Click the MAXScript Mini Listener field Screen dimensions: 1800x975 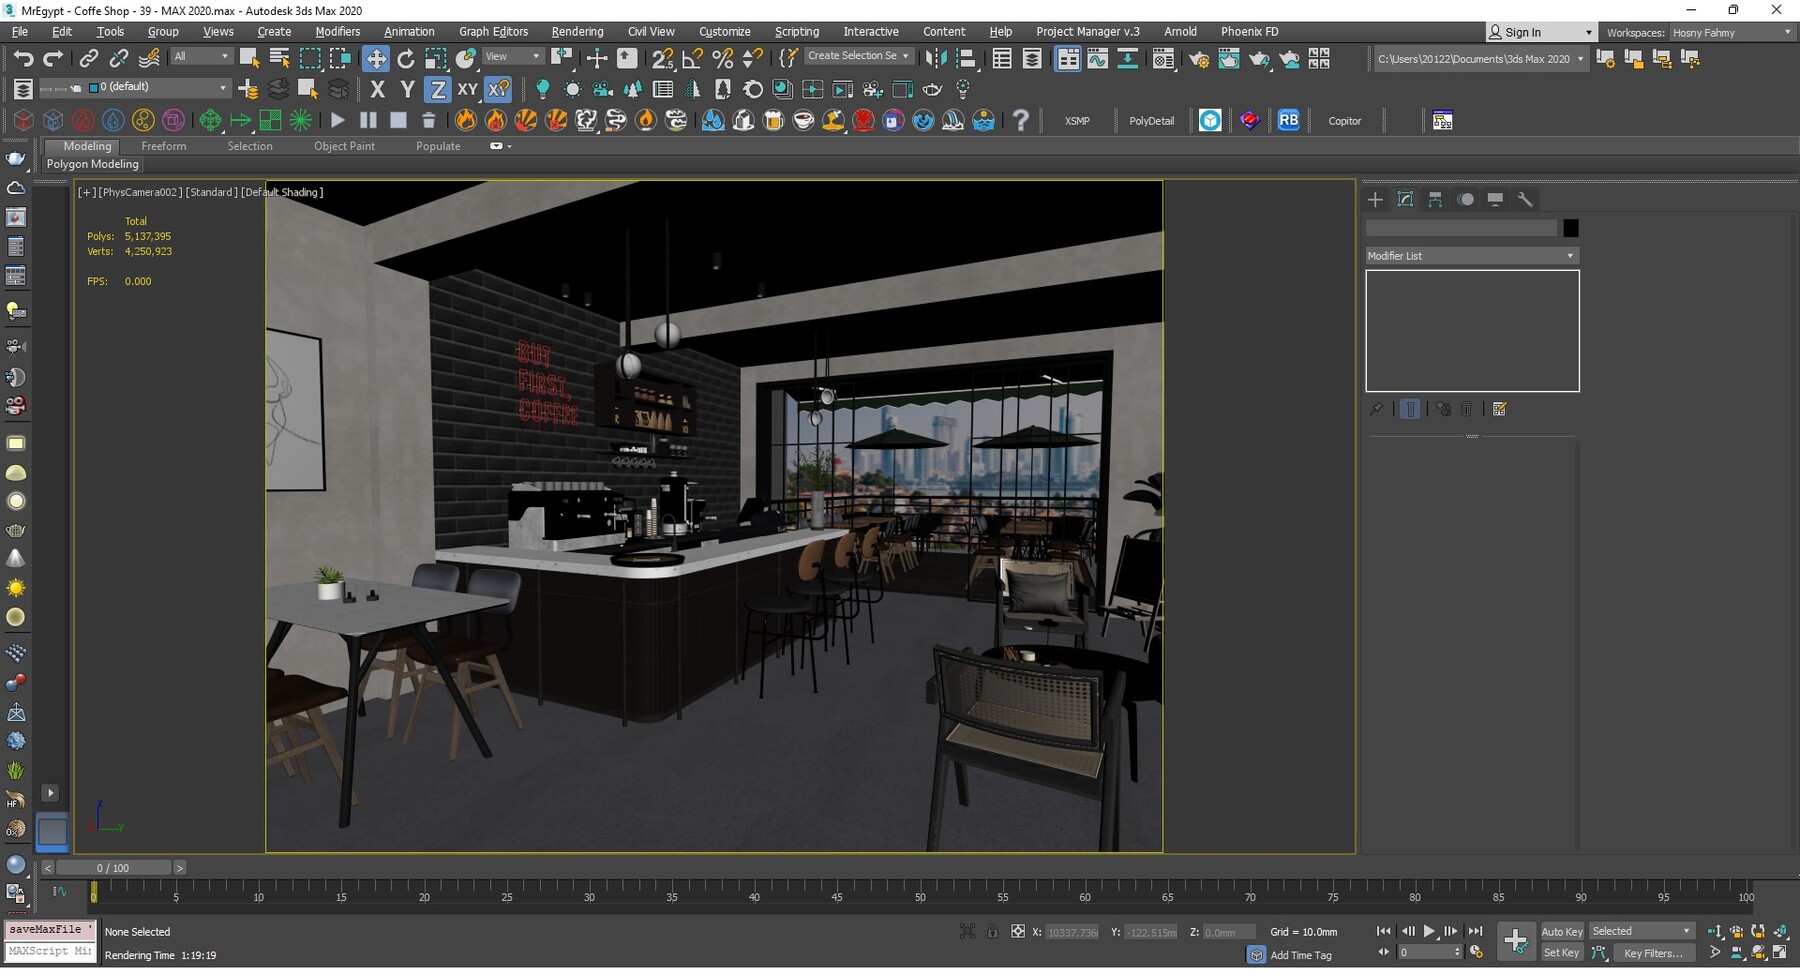[50, 951]
